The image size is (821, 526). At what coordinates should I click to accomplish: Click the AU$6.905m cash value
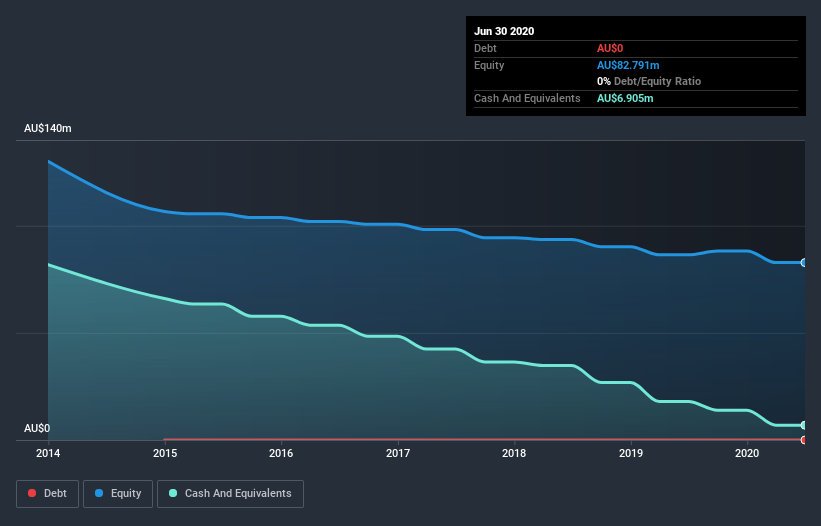coord(625,98)
